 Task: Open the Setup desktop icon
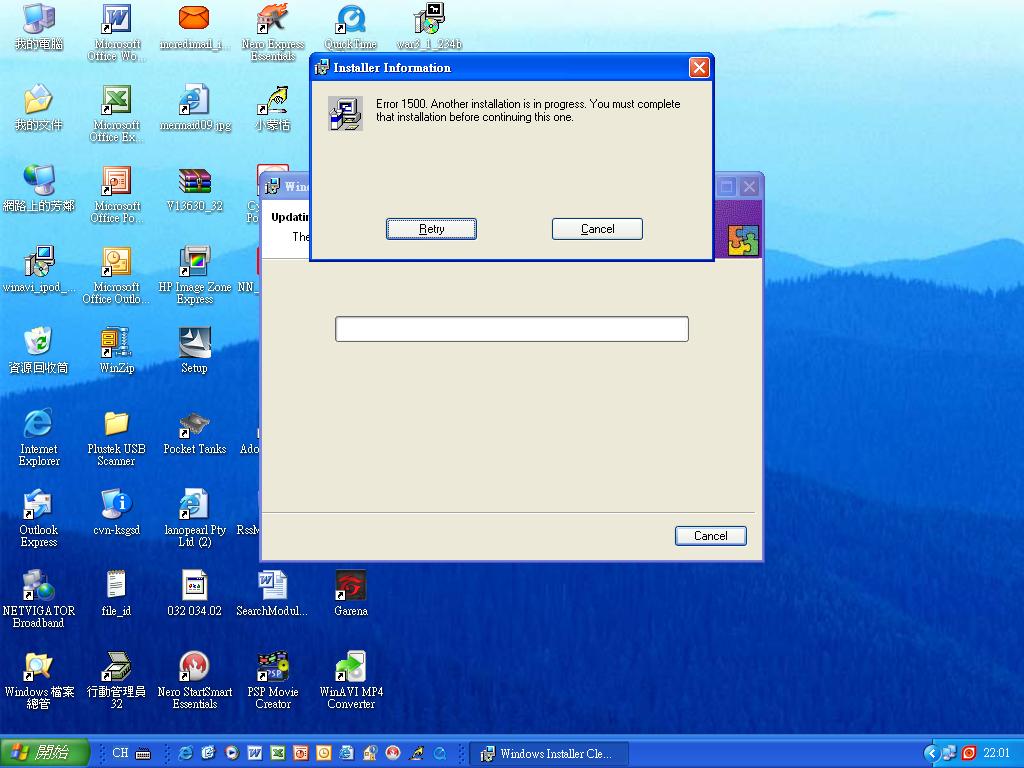click(x=195, y=351)
